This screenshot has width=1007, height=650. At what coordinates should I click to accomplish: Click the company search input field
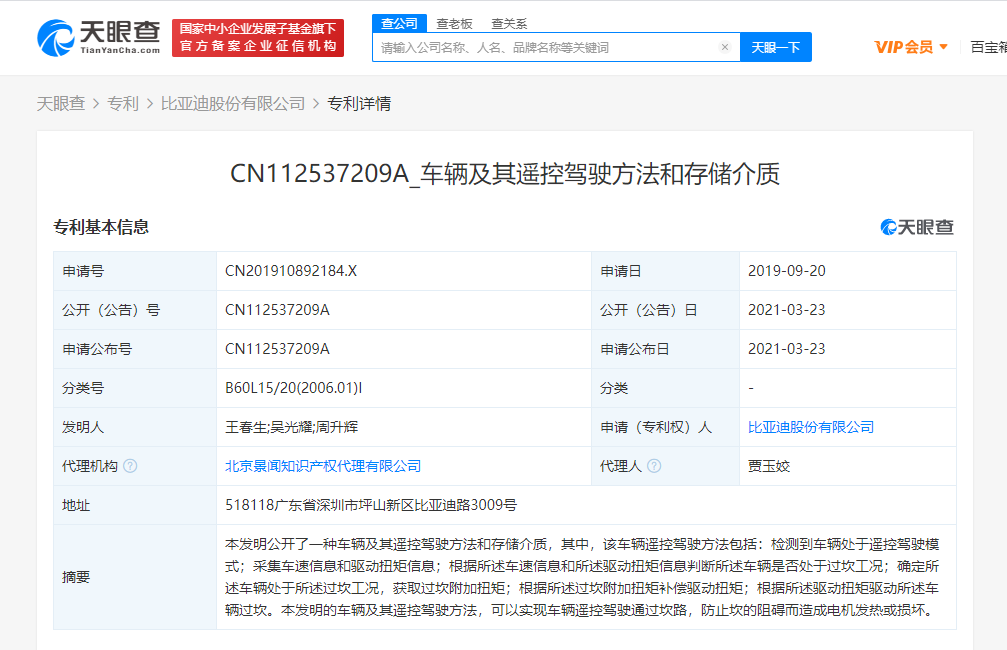pyautogui.click(x=550, y=47)
